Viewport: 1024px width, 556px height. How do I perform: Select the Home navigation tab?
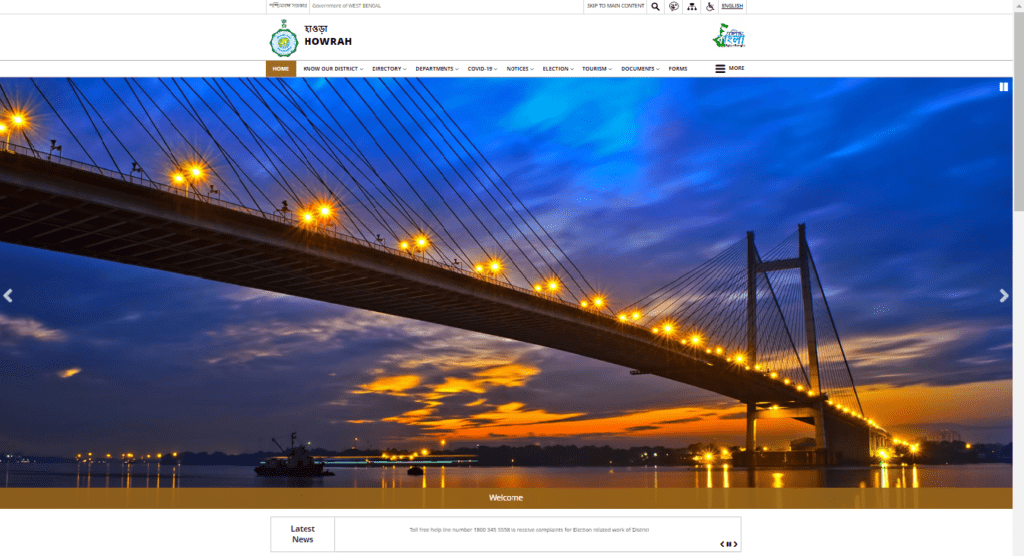tap(281, 69)
